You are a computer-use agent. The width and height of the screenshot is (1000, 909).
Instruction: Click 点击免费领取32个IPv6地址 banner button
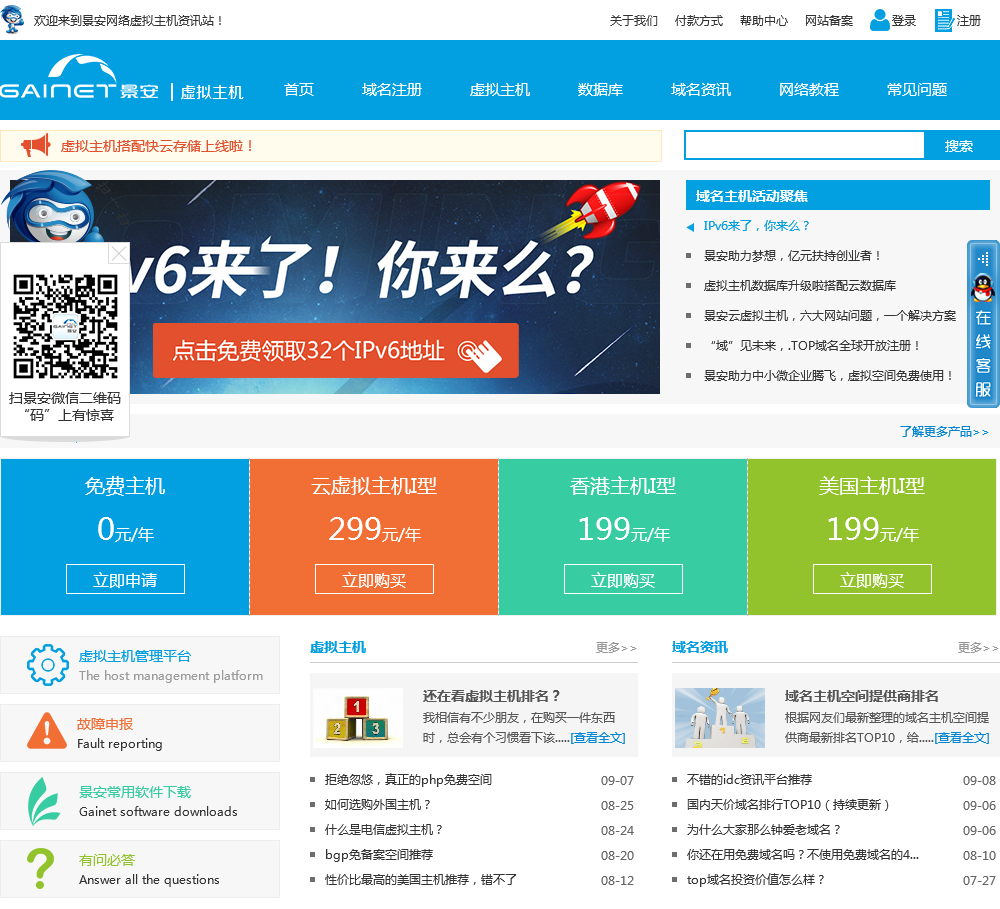[335, 350]
